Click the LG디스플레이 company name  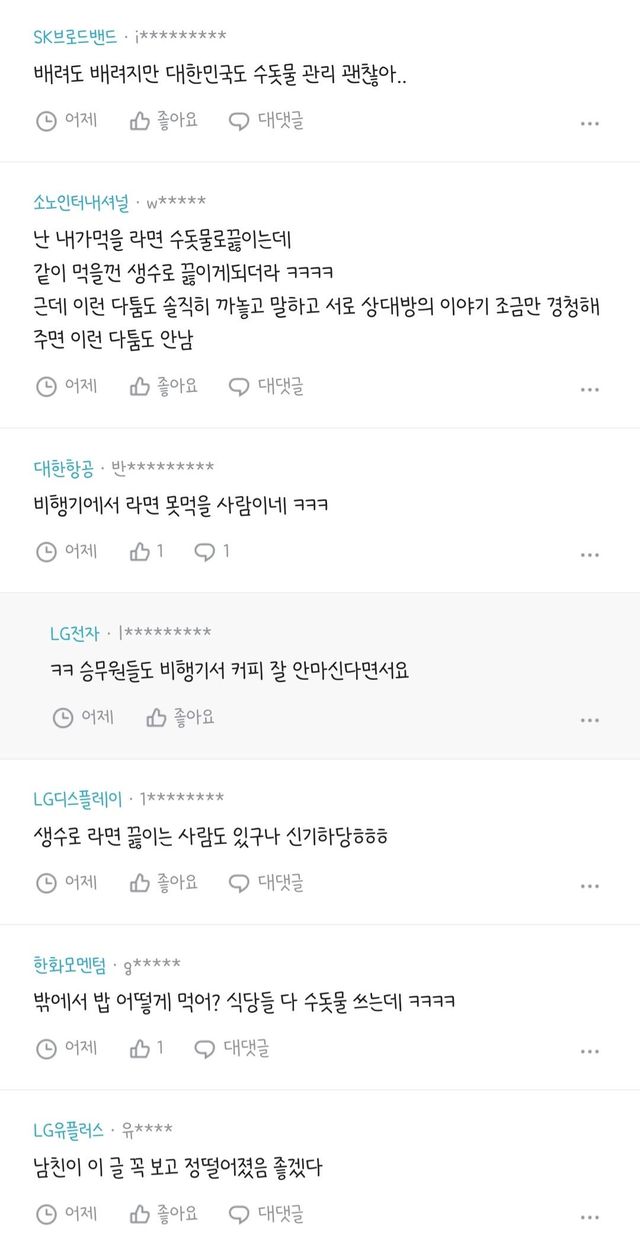click(x=78, y=798)
